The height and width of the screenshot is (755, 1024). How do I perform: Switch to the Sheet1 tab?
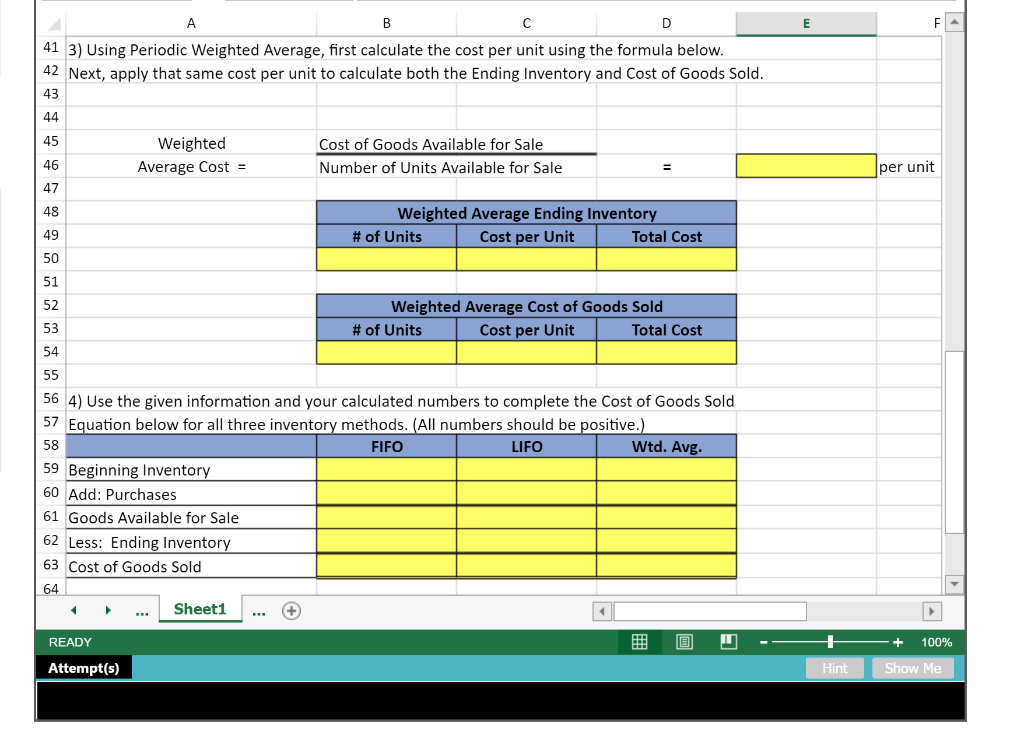tap(200, 609)
